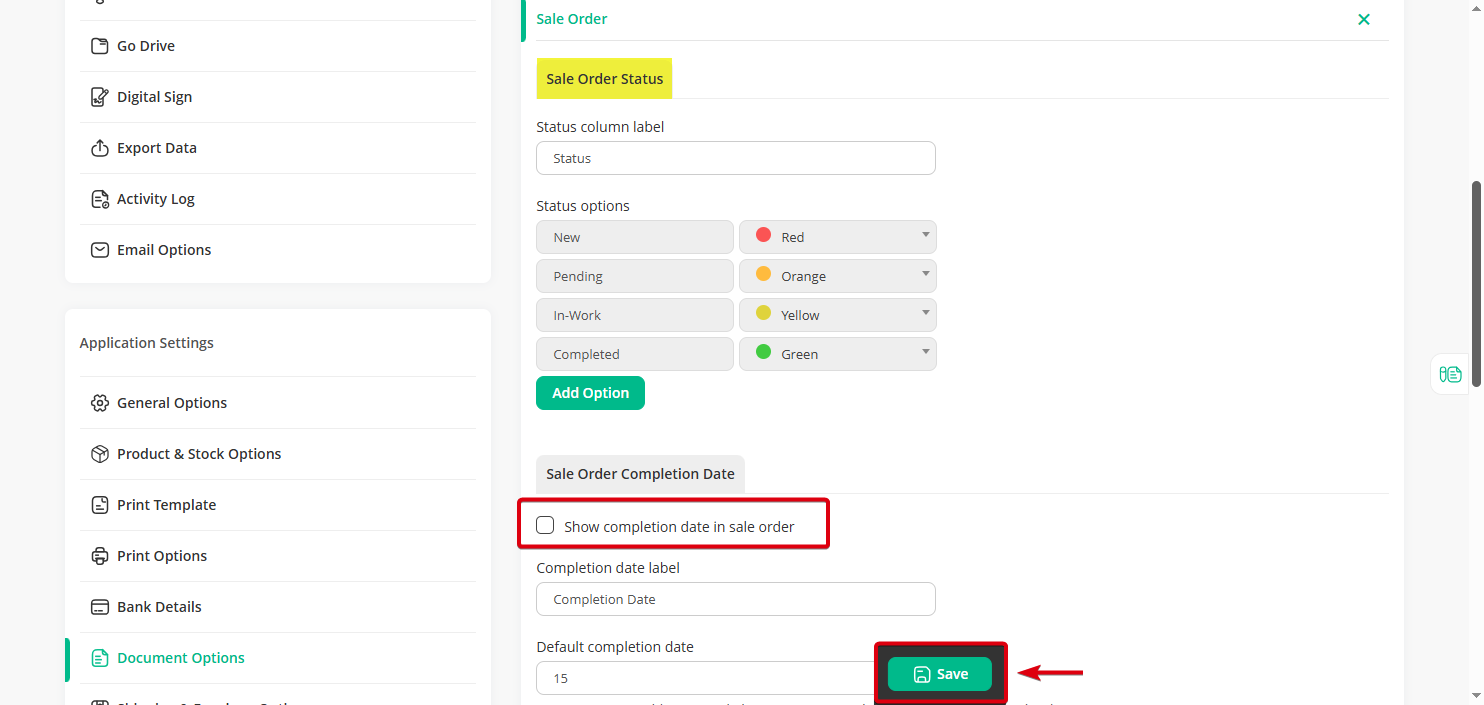Click the Print Template document icon
Screen dimensions: 1484x705
pos(99,505)
